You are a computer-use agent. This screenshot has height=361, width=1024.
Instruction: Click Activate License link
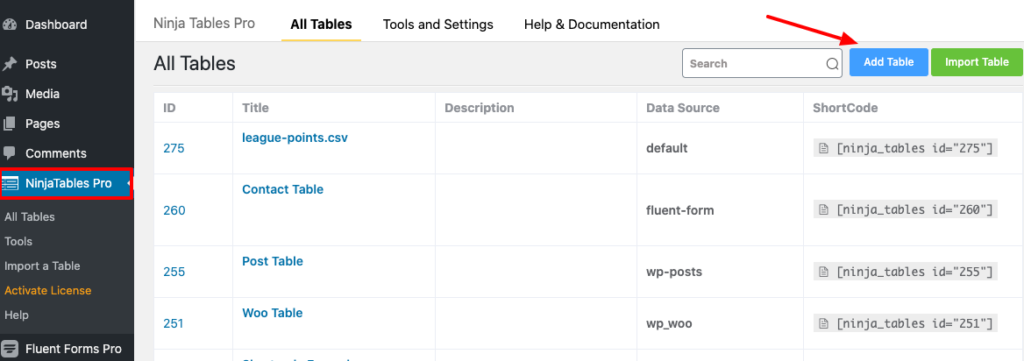tap(48, 290)
